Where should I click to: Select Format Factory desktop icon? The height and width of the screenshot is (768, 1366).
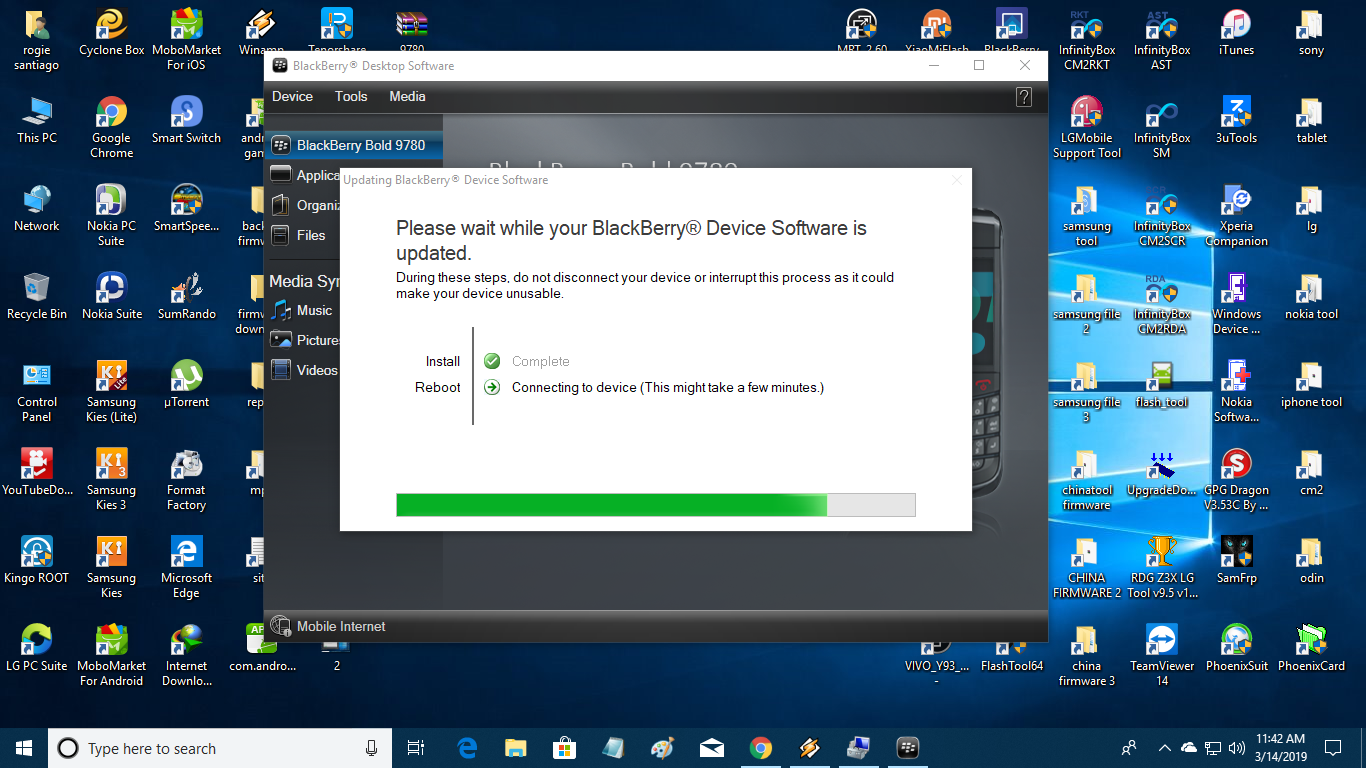click(186, 480)
